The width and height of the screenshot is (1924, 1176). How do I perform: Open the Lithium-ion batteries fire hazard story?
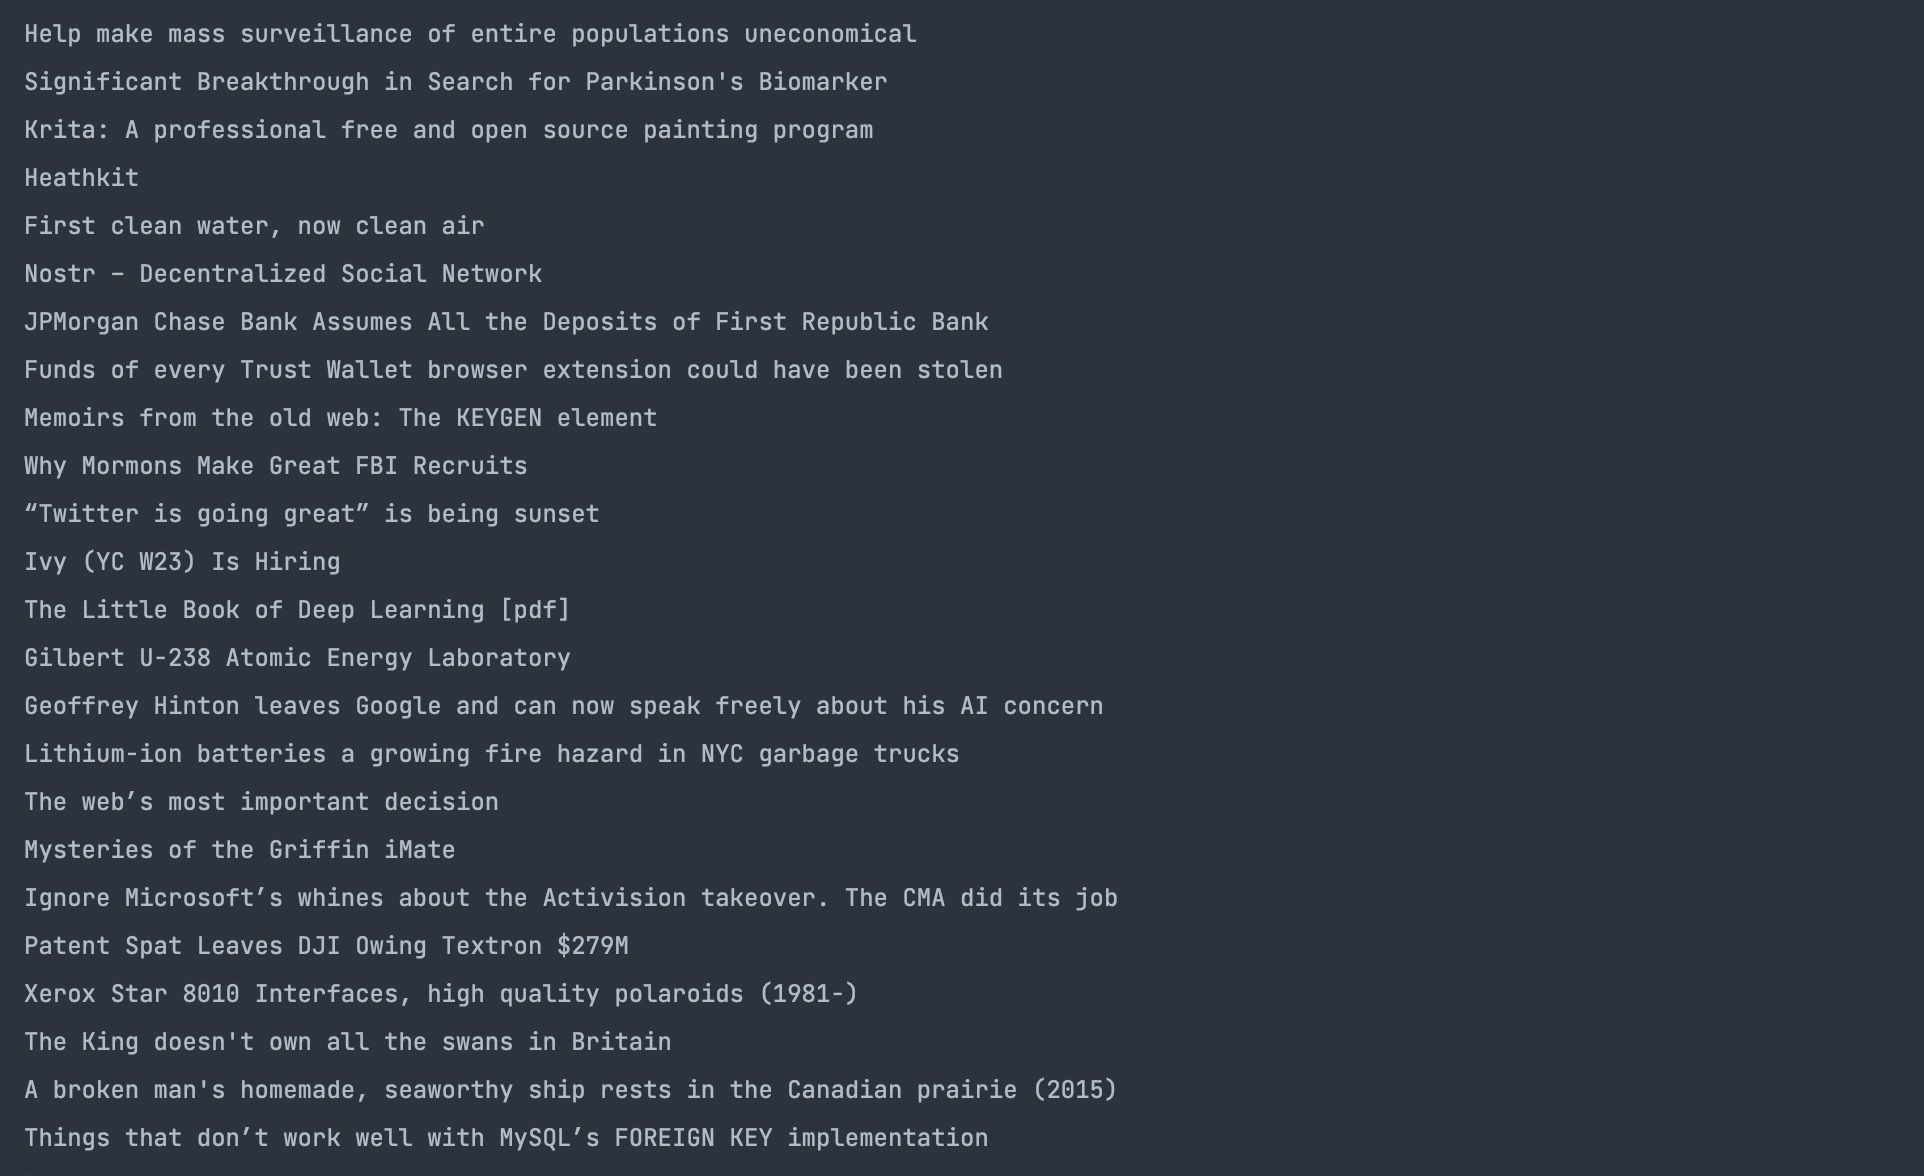point(491,754)
